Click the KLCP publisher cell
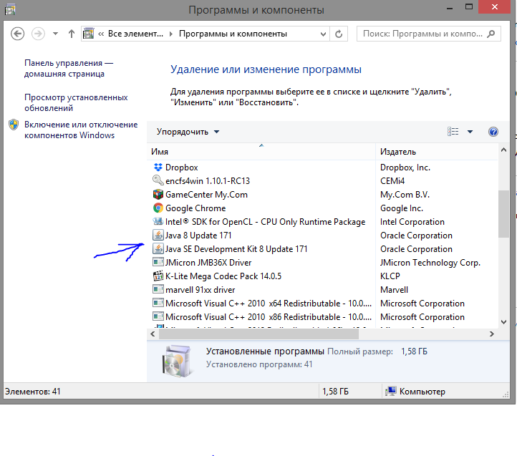517x456 pixels. (390, 276)
